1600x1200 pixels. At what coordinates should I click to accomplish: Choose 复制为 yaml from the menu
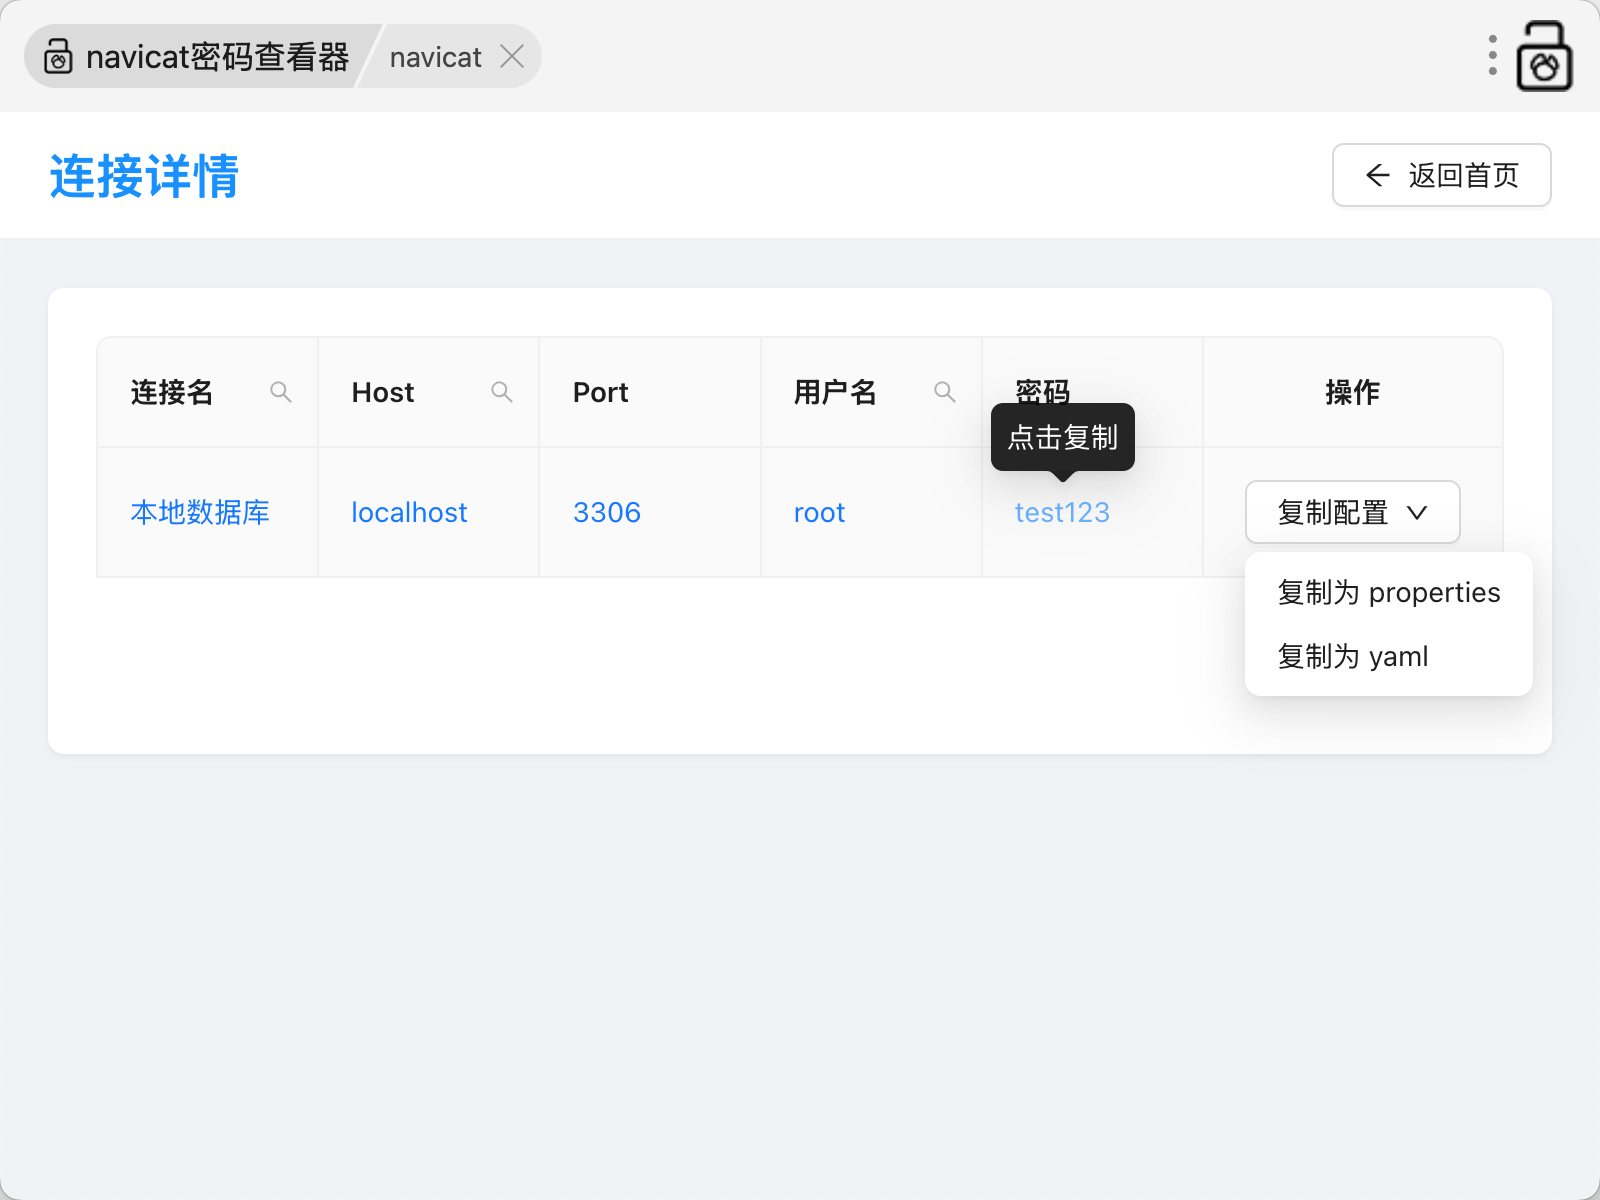(1388, 656)
